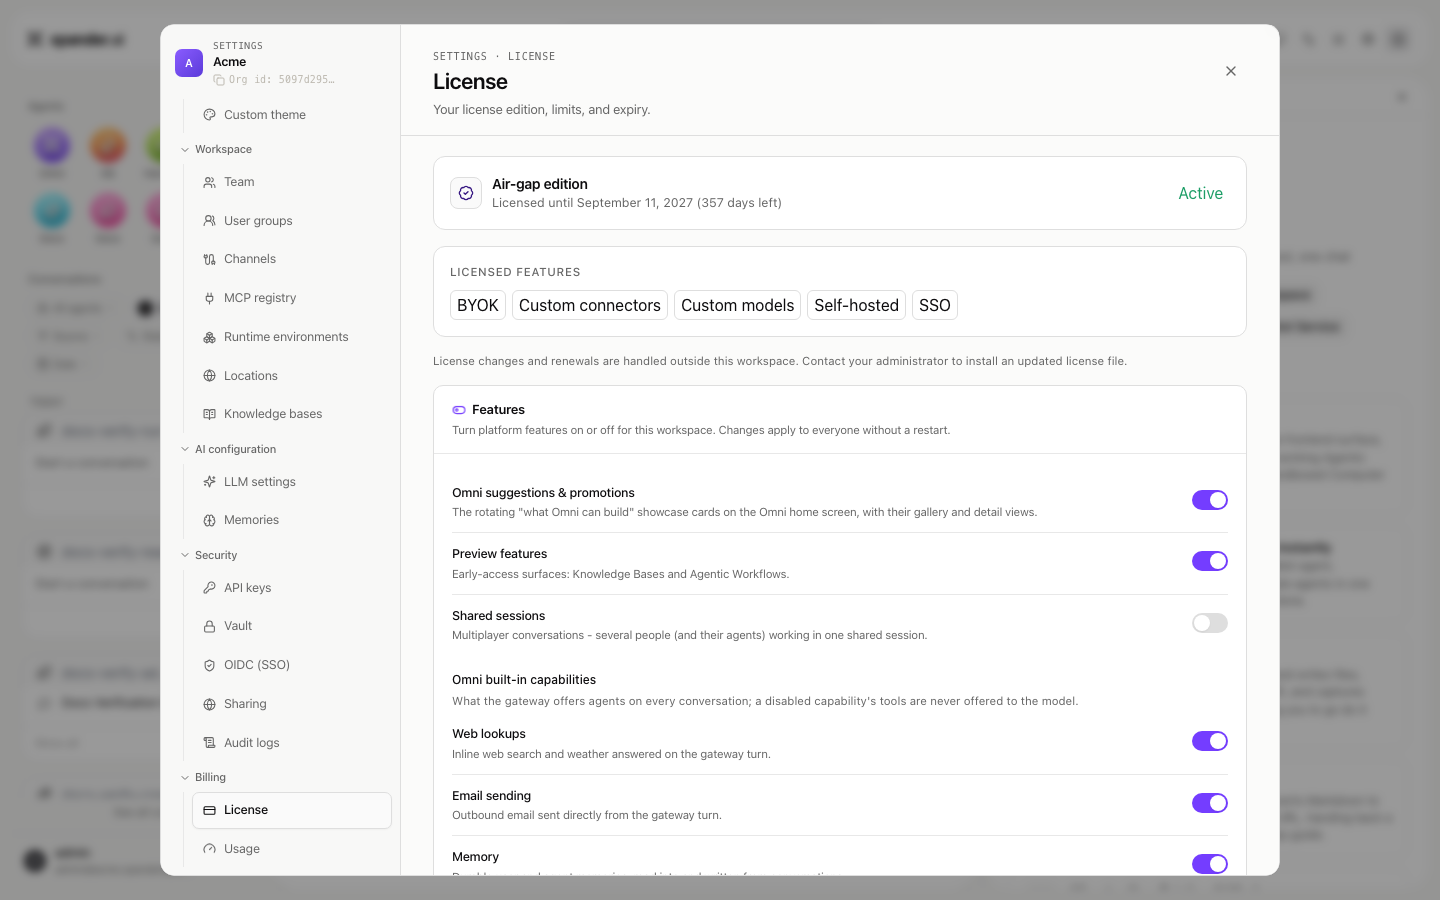
Task: Collapse the Workspace section chevron
Action: [185, 150]
